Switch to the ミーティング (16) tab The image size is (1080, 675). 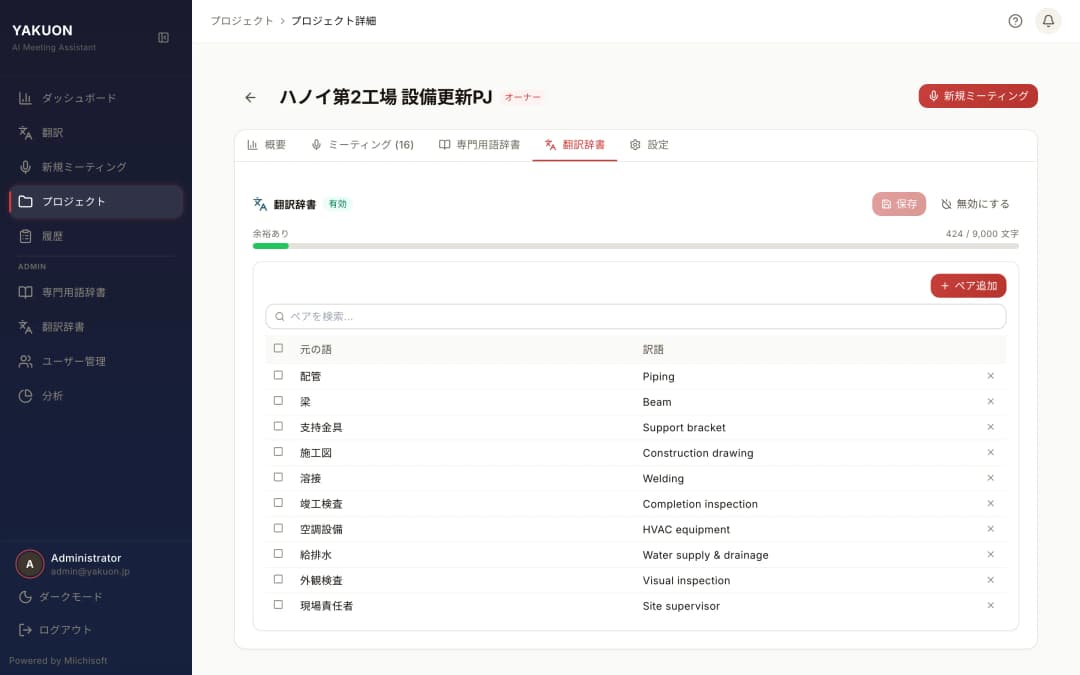tap(362, 145)
